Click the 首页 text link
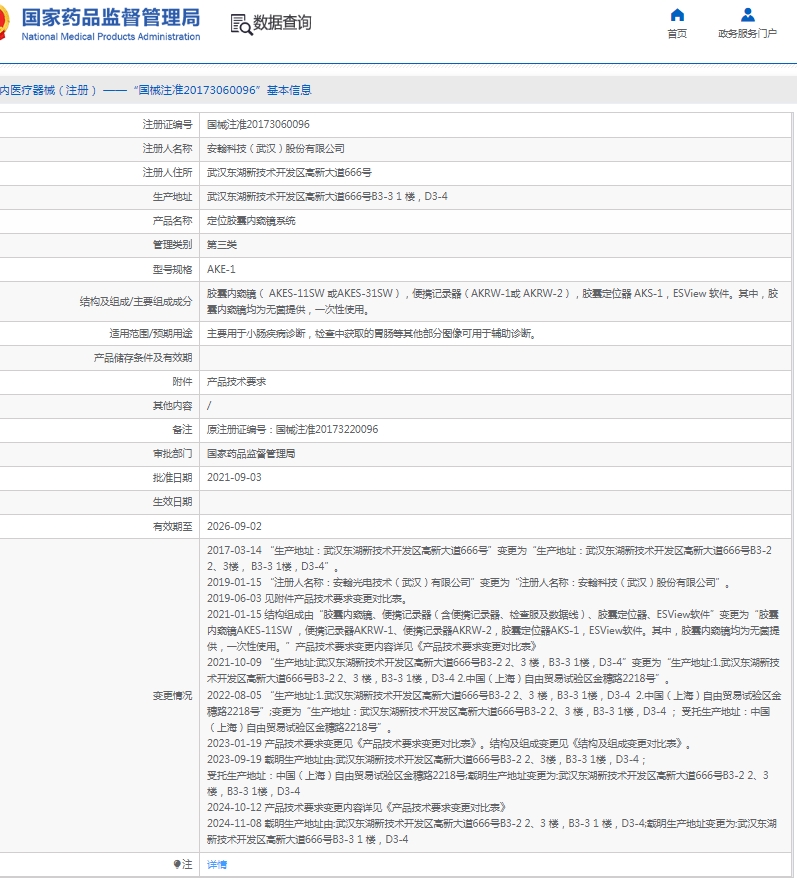The width and height of the screenshot is (797, 886). pyautogui.click(x=677, y=34)
